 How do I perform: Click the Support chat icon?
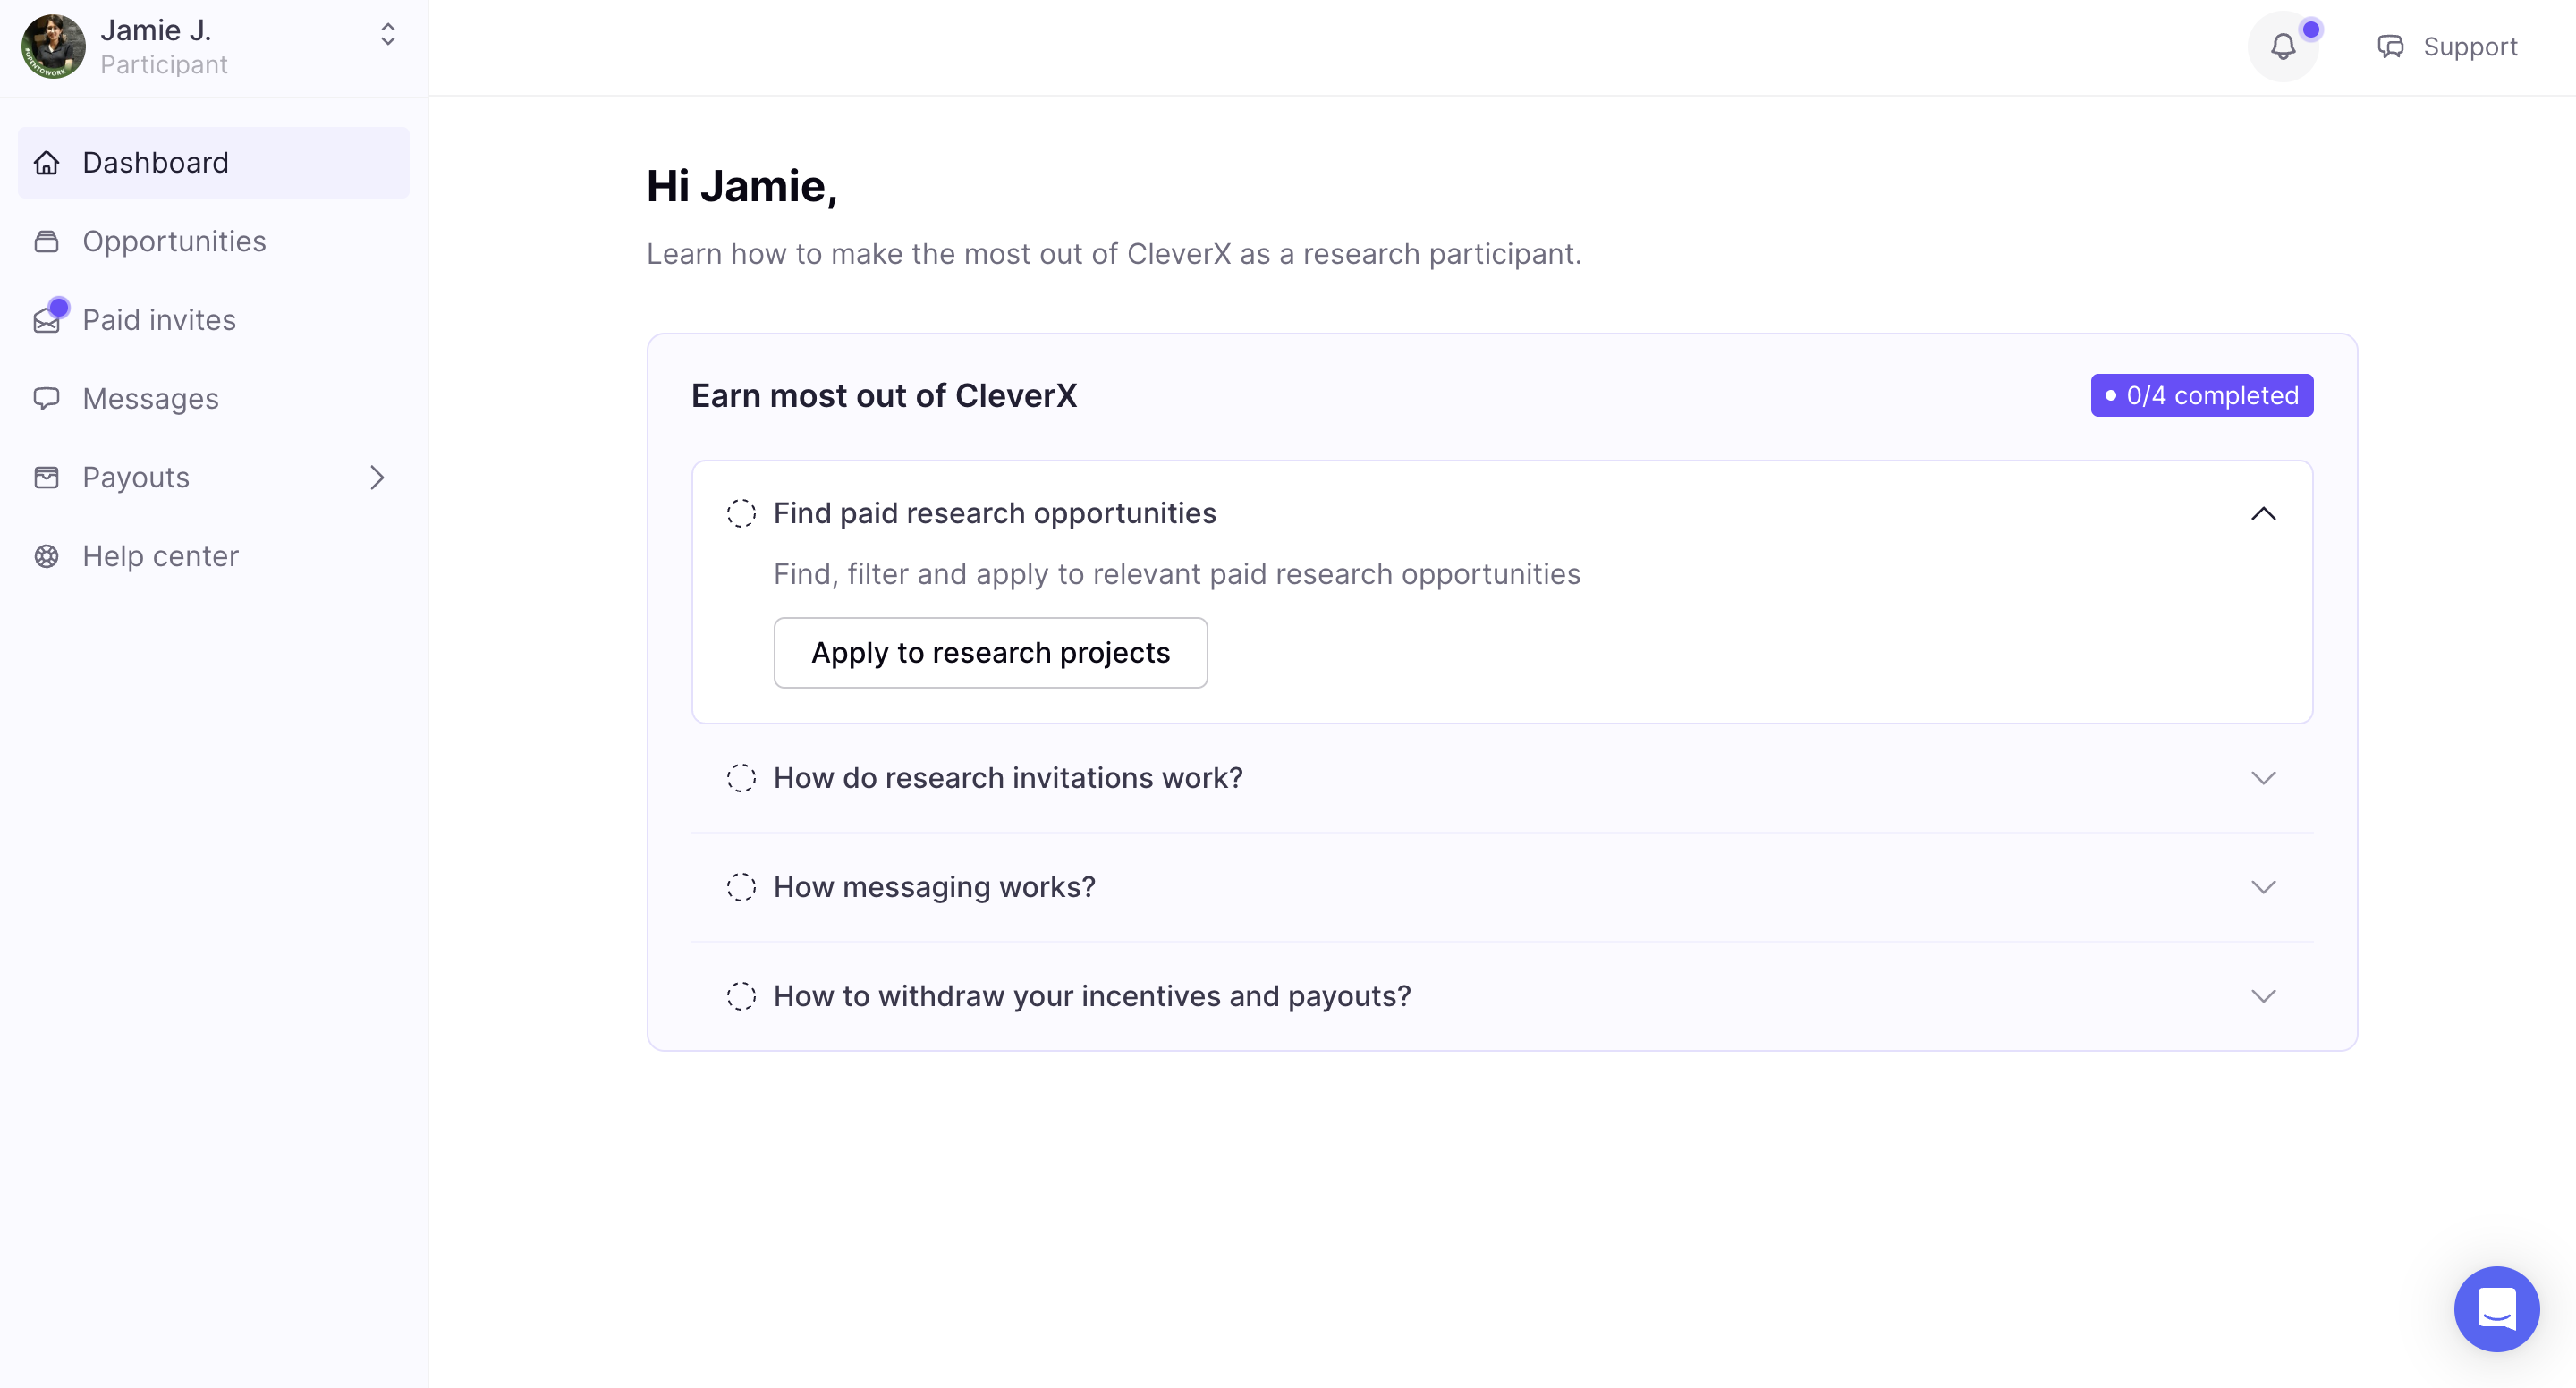2390,47
